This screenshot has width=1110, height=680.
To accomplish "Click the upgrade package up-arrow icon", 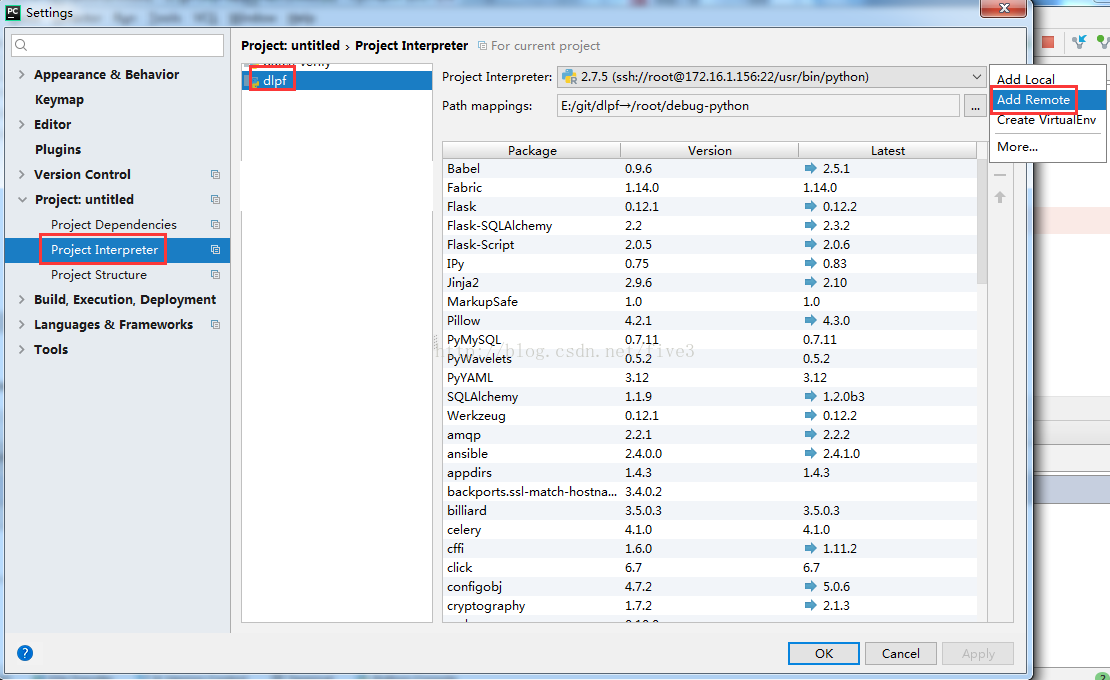I will [x=1000, y=197].
